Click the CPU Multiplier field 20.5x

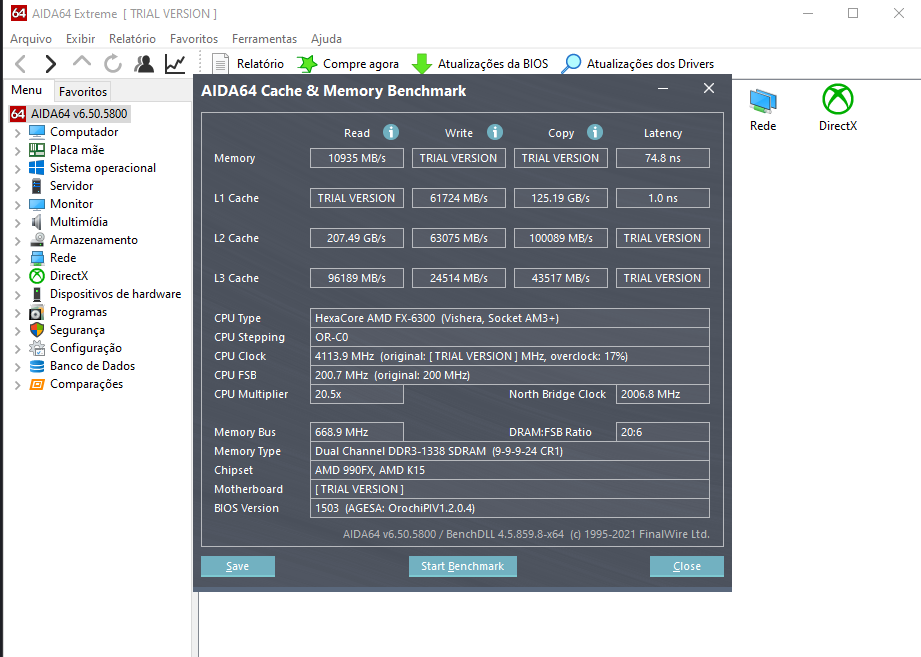357,394
